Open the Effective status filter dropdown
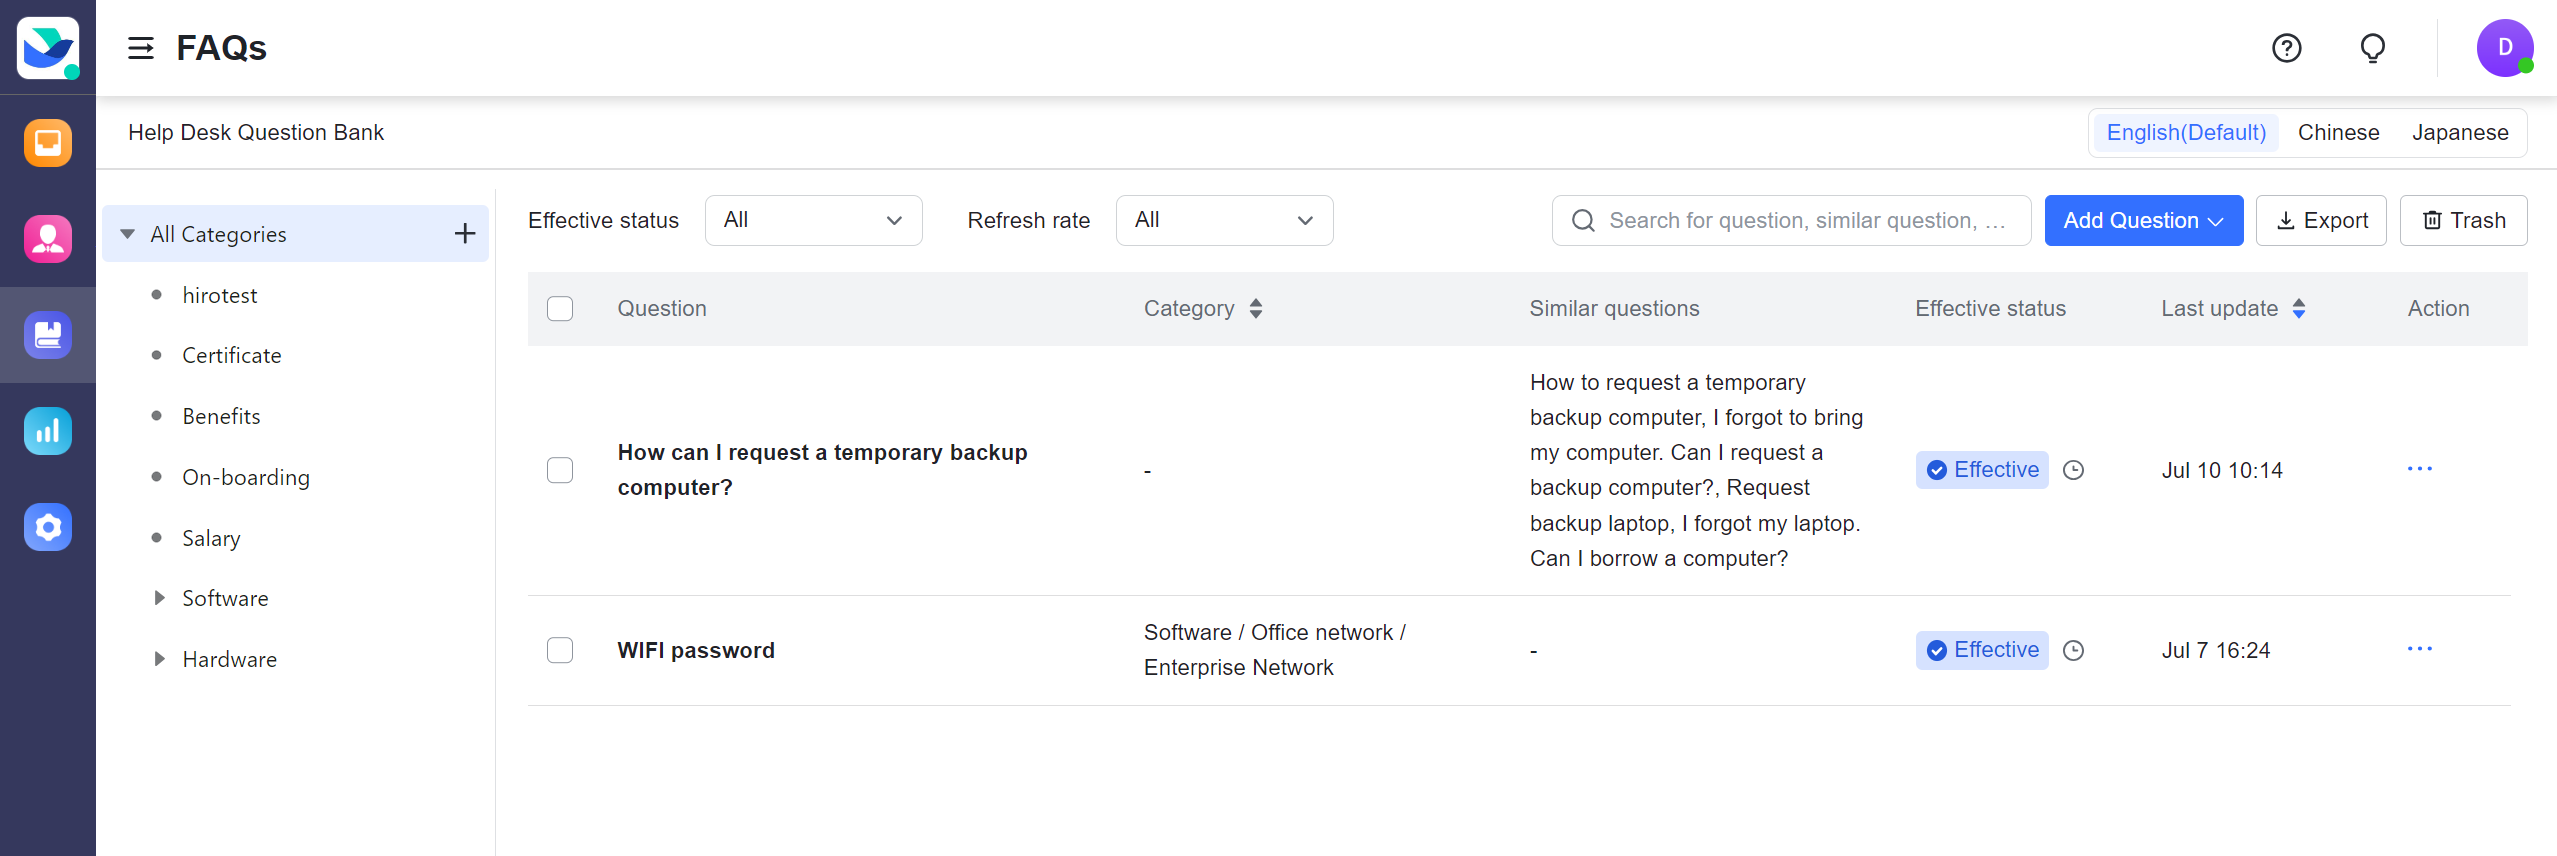This screenshot has width=2557, height=856. pos(813,221)
